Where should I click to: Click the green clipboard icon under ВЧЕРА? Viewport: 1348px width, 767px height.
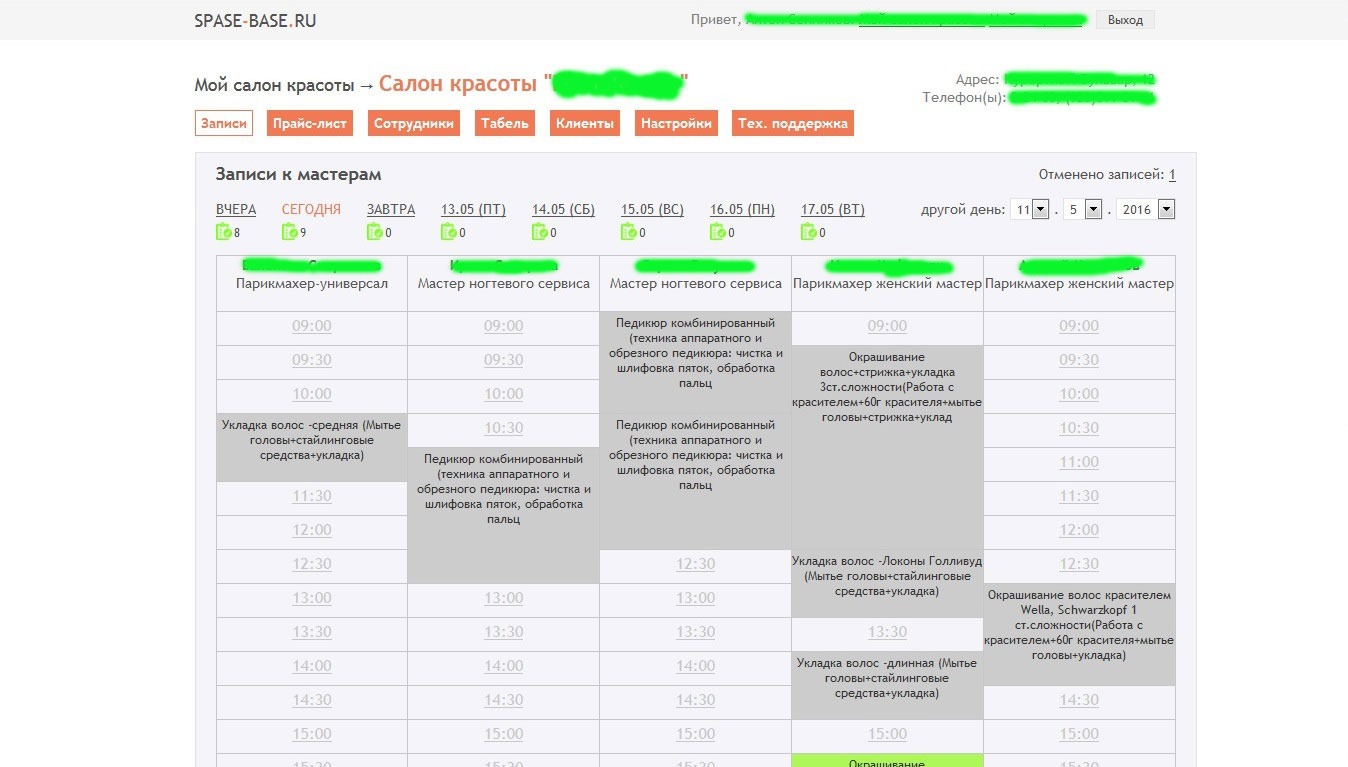coord(223,232)
